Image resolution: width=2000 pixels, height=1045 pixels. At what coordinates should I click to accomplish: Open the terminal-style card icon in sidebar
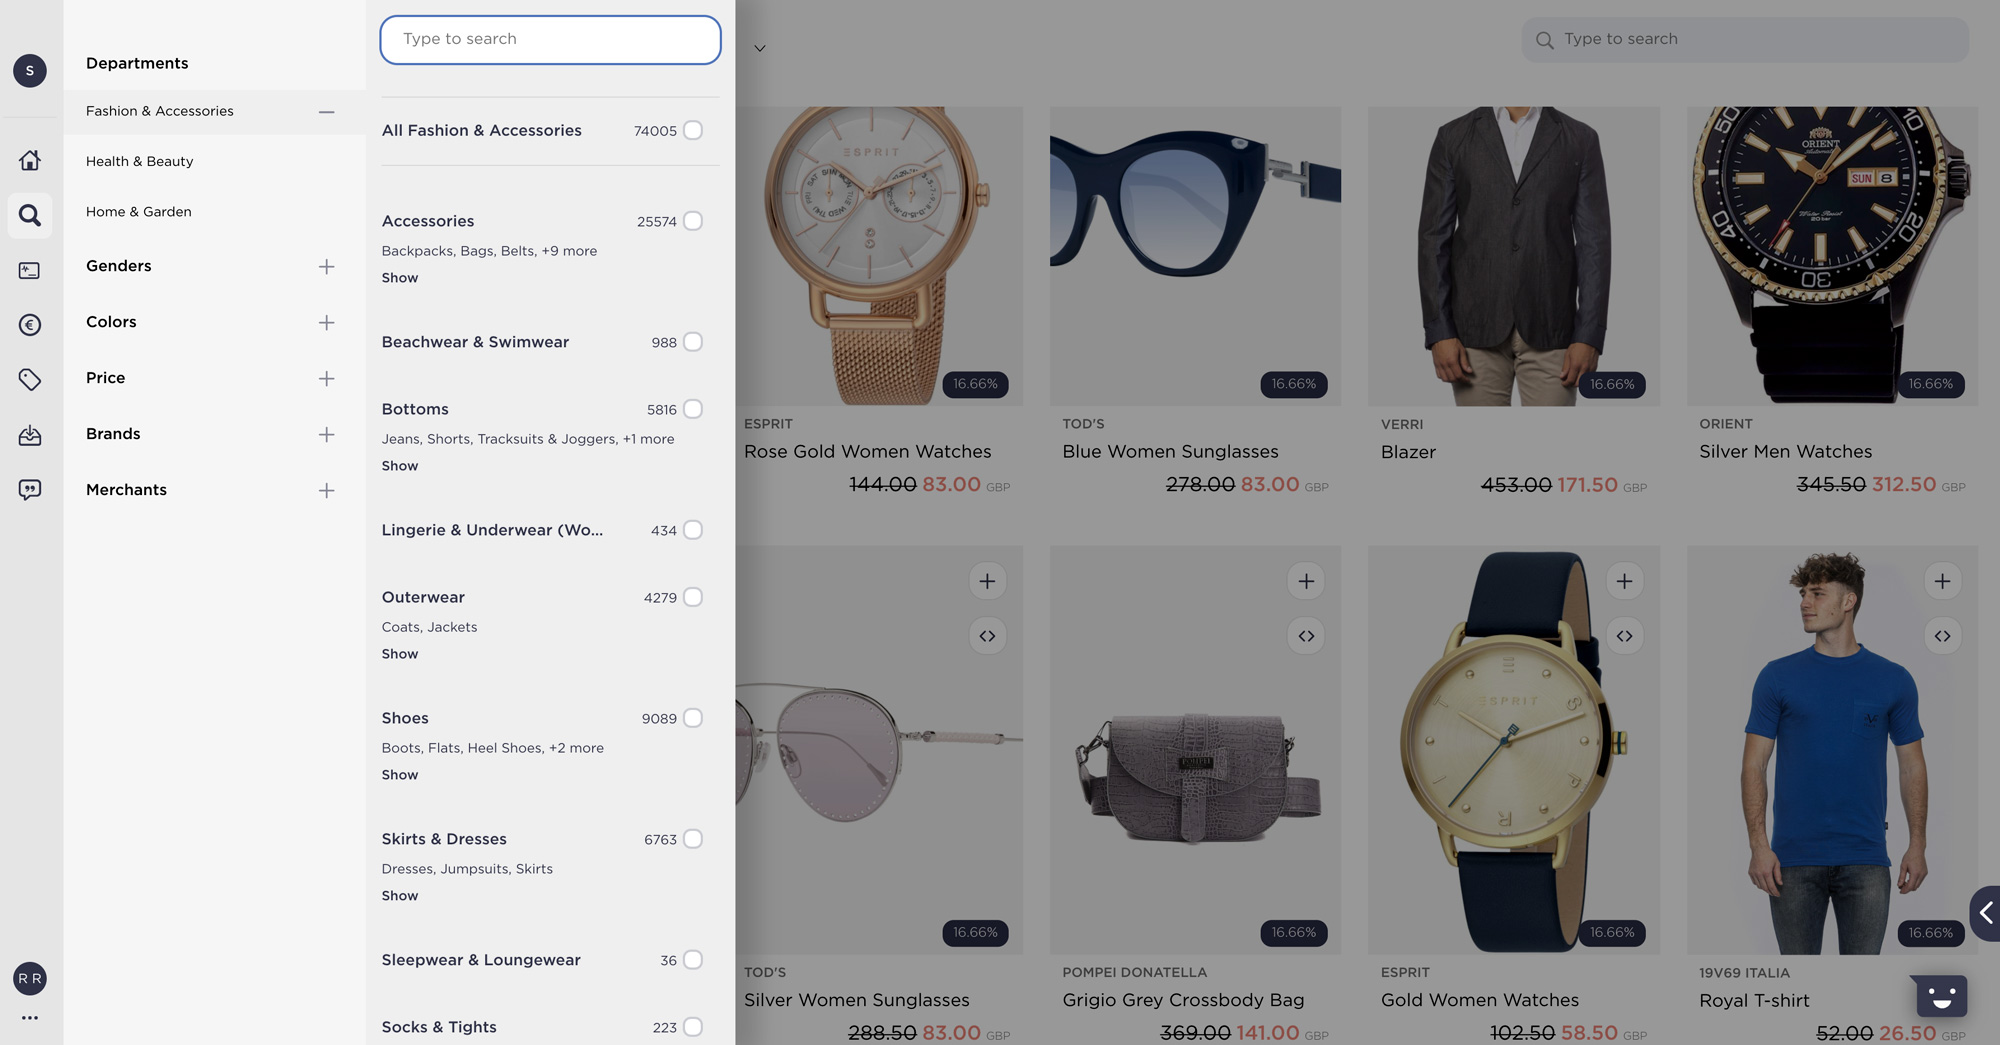click(30, 270)
